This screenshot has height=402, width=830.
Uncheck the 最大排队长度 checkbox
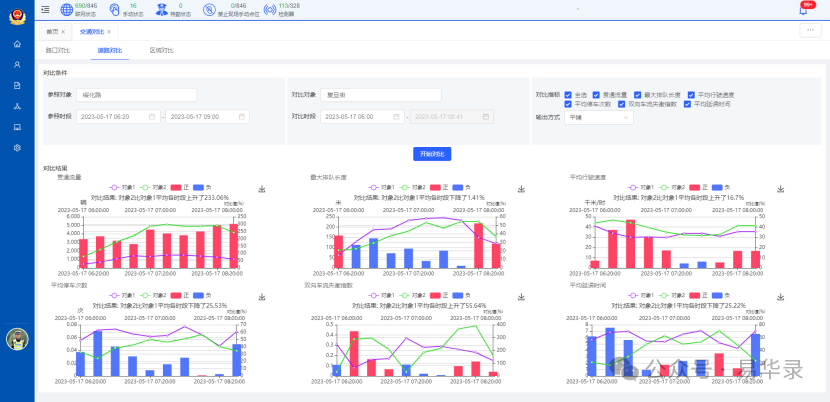pyautogui.click(x=638, y=94)
